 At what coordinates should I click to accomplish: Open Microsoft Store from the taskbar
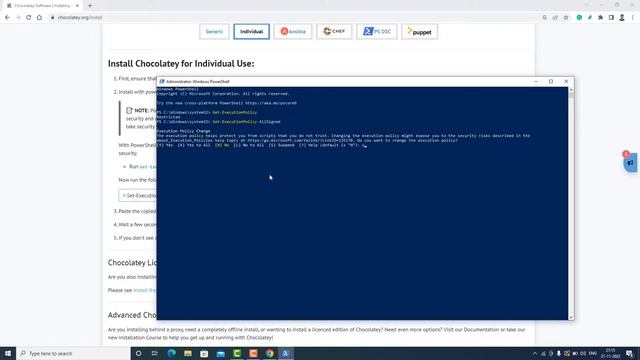point(204,353)
